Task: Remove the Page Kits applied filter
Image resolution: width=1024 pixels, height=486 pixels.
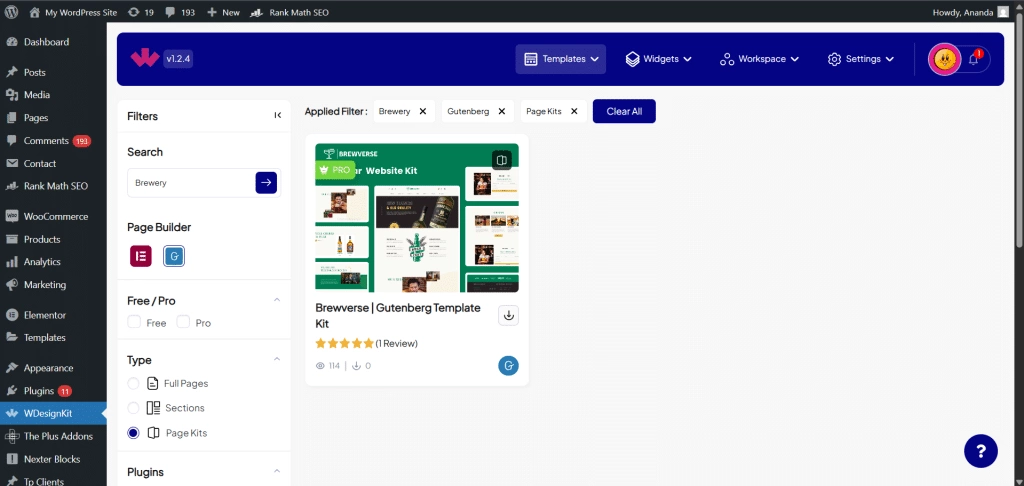Action: [x=574, y=111]
